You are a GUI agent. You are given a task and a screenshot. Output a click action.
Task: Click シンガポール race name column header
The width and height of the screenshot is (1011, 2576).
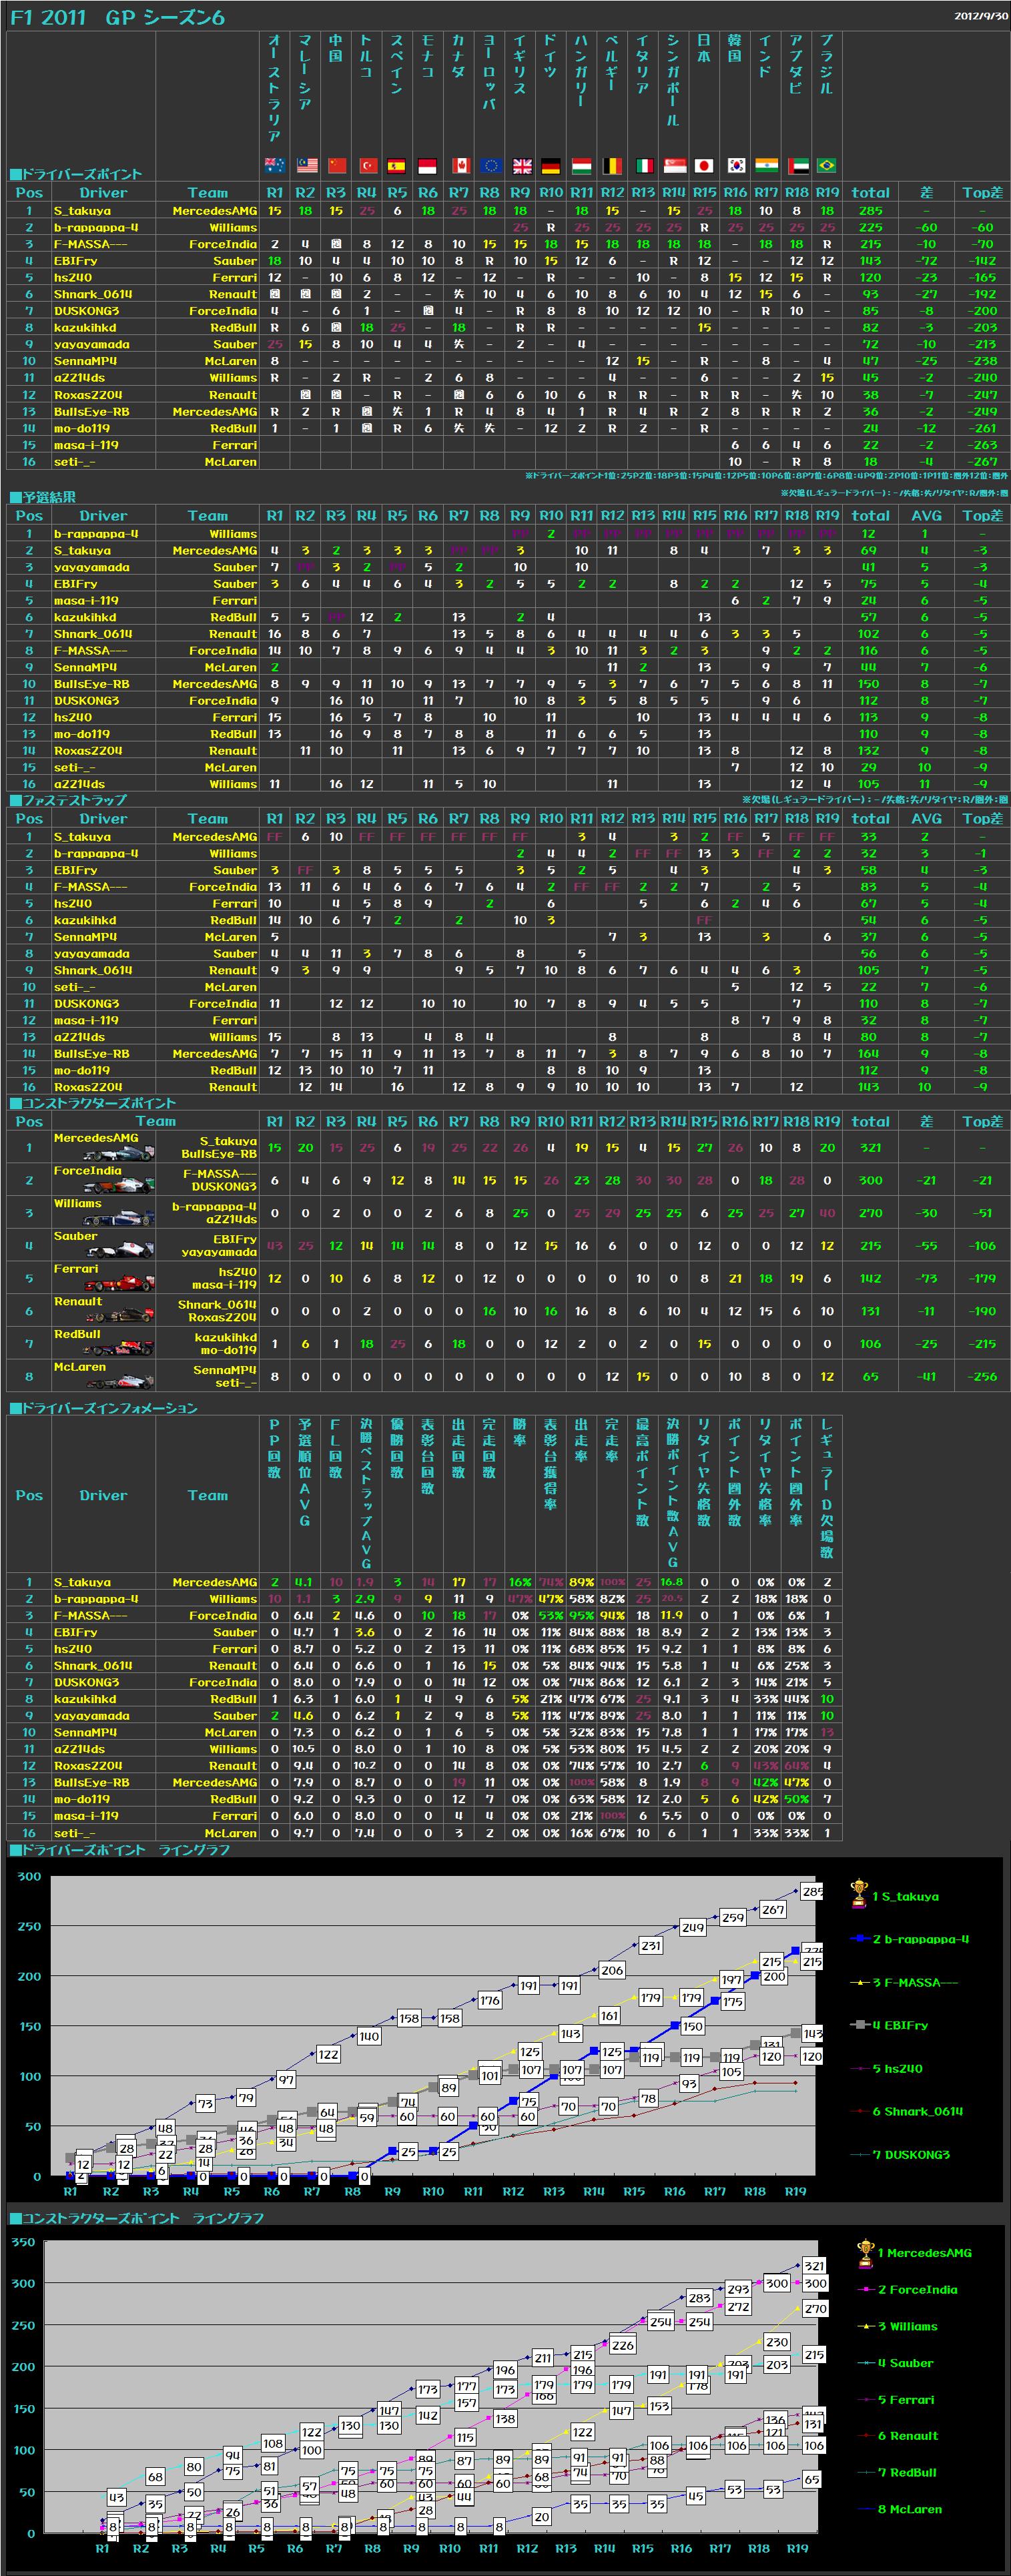673,80
